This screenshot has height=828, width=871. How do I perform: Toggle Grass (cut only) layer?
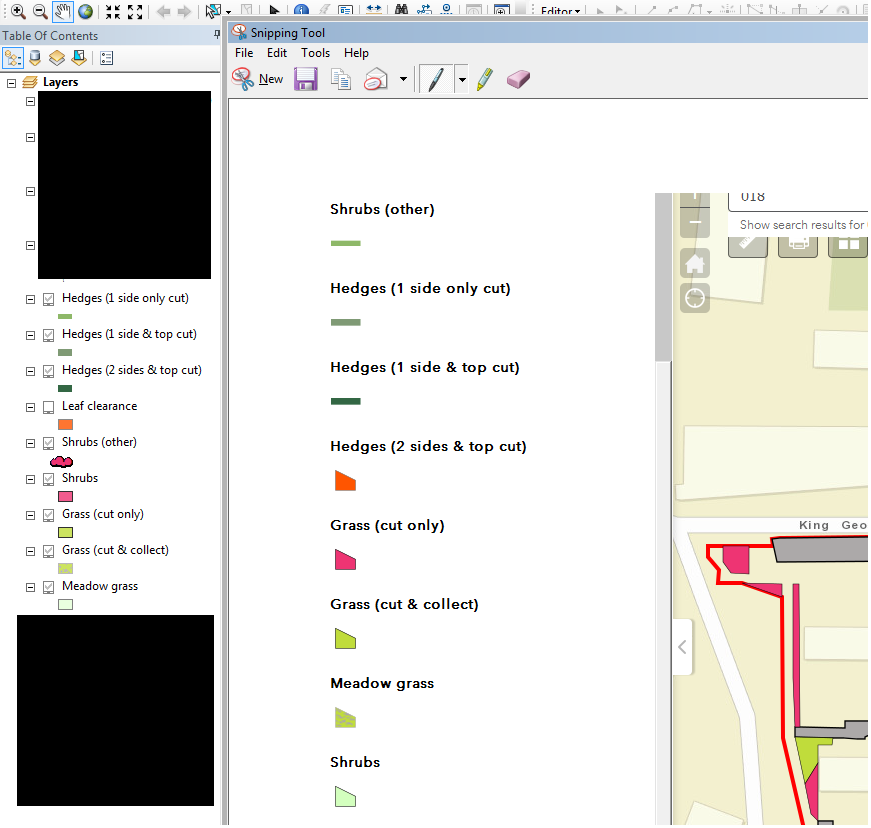(x=49, y=515)
